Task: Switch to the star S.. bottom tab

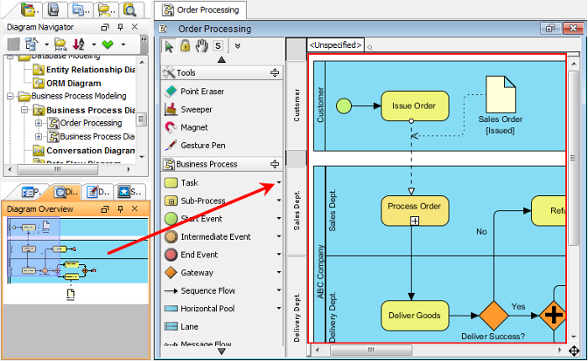Action: coord(129,192)
